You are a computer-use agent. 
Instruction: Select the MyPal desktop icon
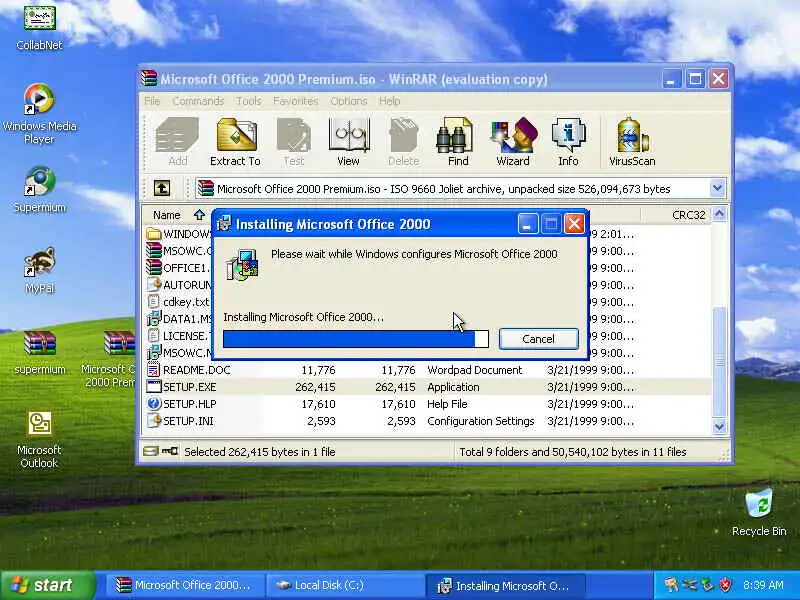pyautogui.click(x=39, y=270)
